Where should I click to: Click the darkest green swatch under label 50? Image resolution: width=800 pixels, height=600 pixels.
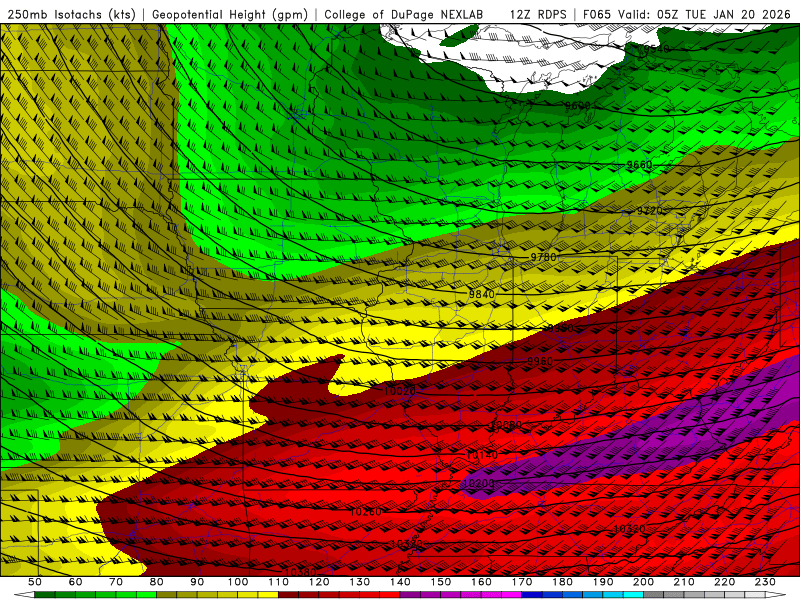point(45,595)
